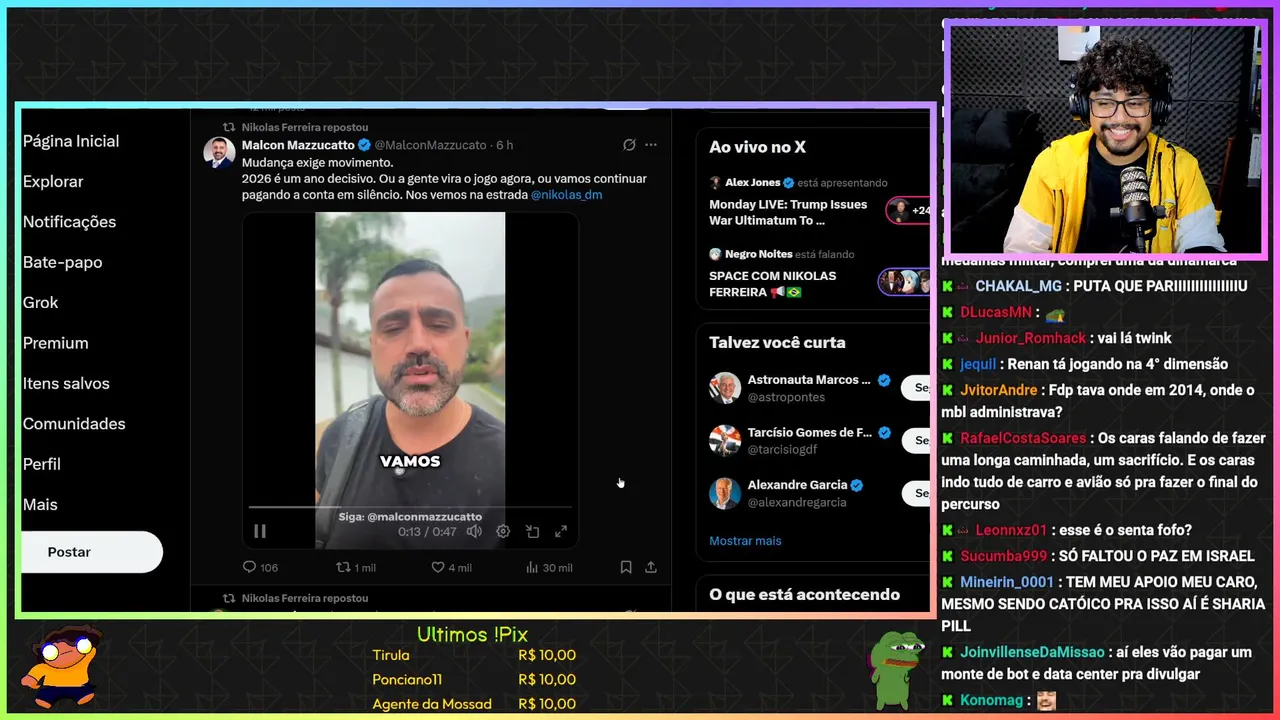Click Pix donor name Tirula
1280x720 pixels.
(x=391, y=655)
